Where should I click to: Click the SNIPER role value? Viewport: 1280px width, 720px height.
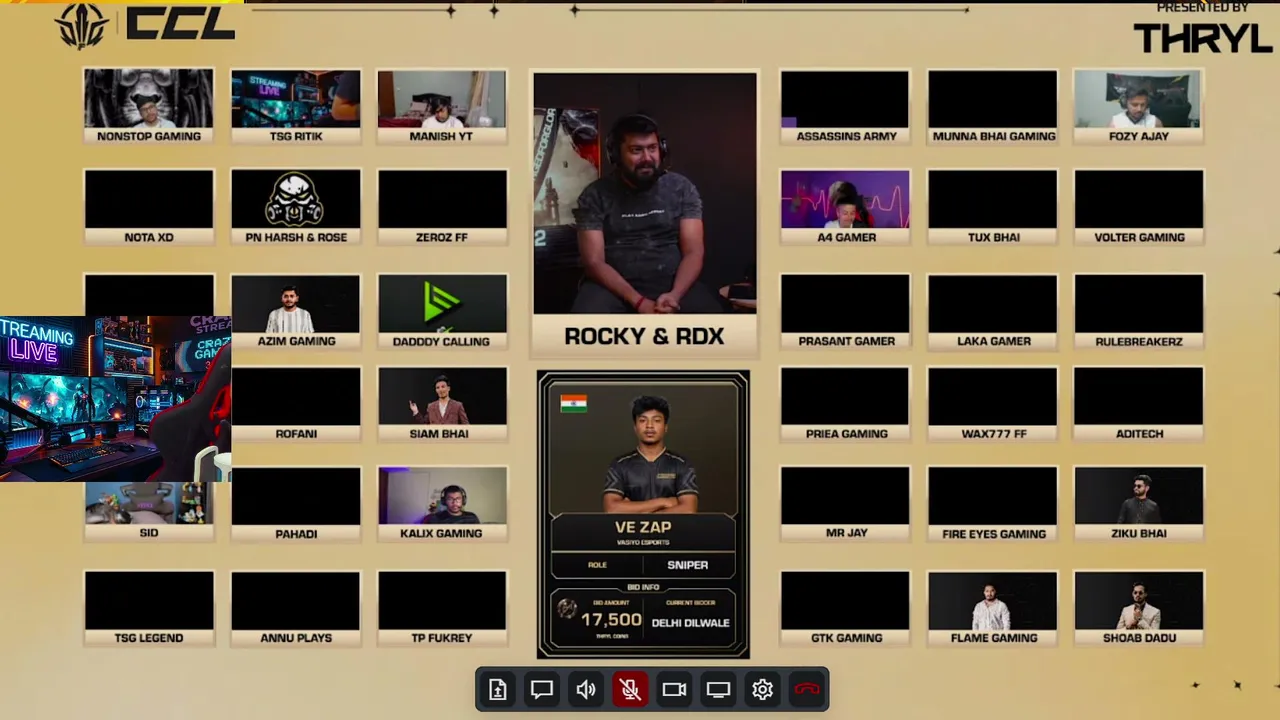click(688, 565)
